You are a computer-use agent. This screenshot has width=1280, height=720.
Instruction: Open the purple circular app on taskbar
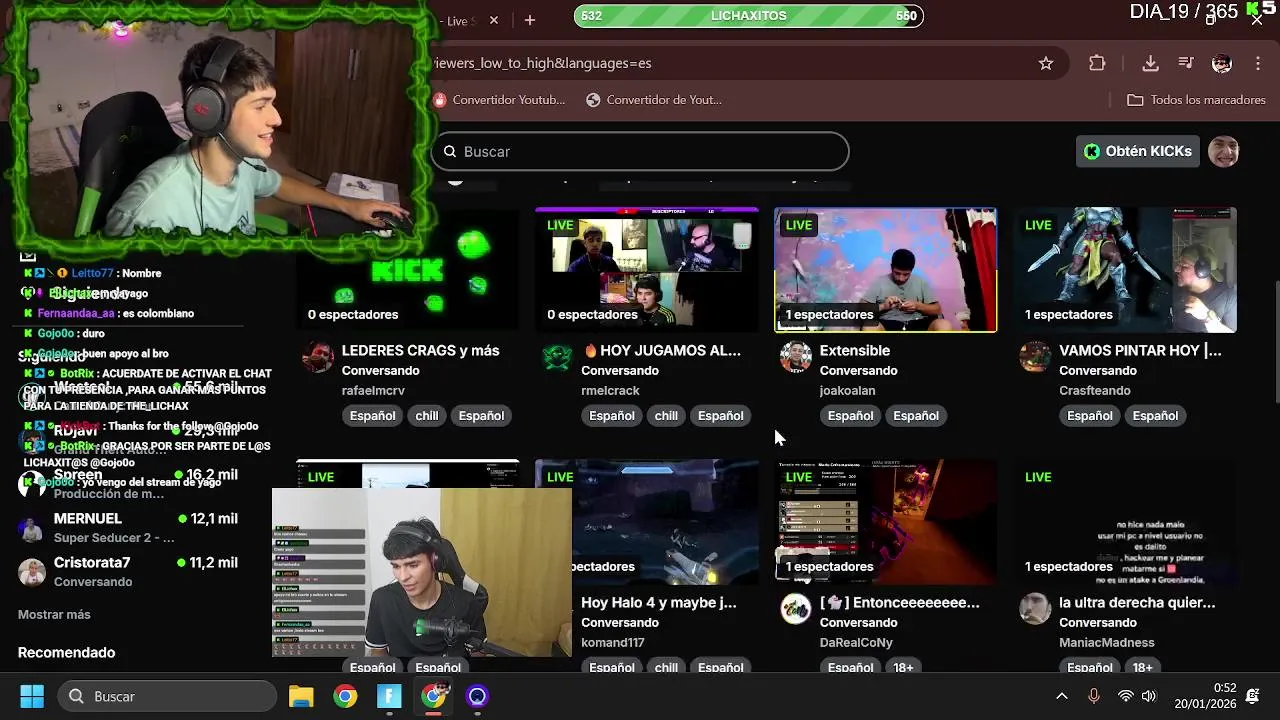click(x=477, y=696)
